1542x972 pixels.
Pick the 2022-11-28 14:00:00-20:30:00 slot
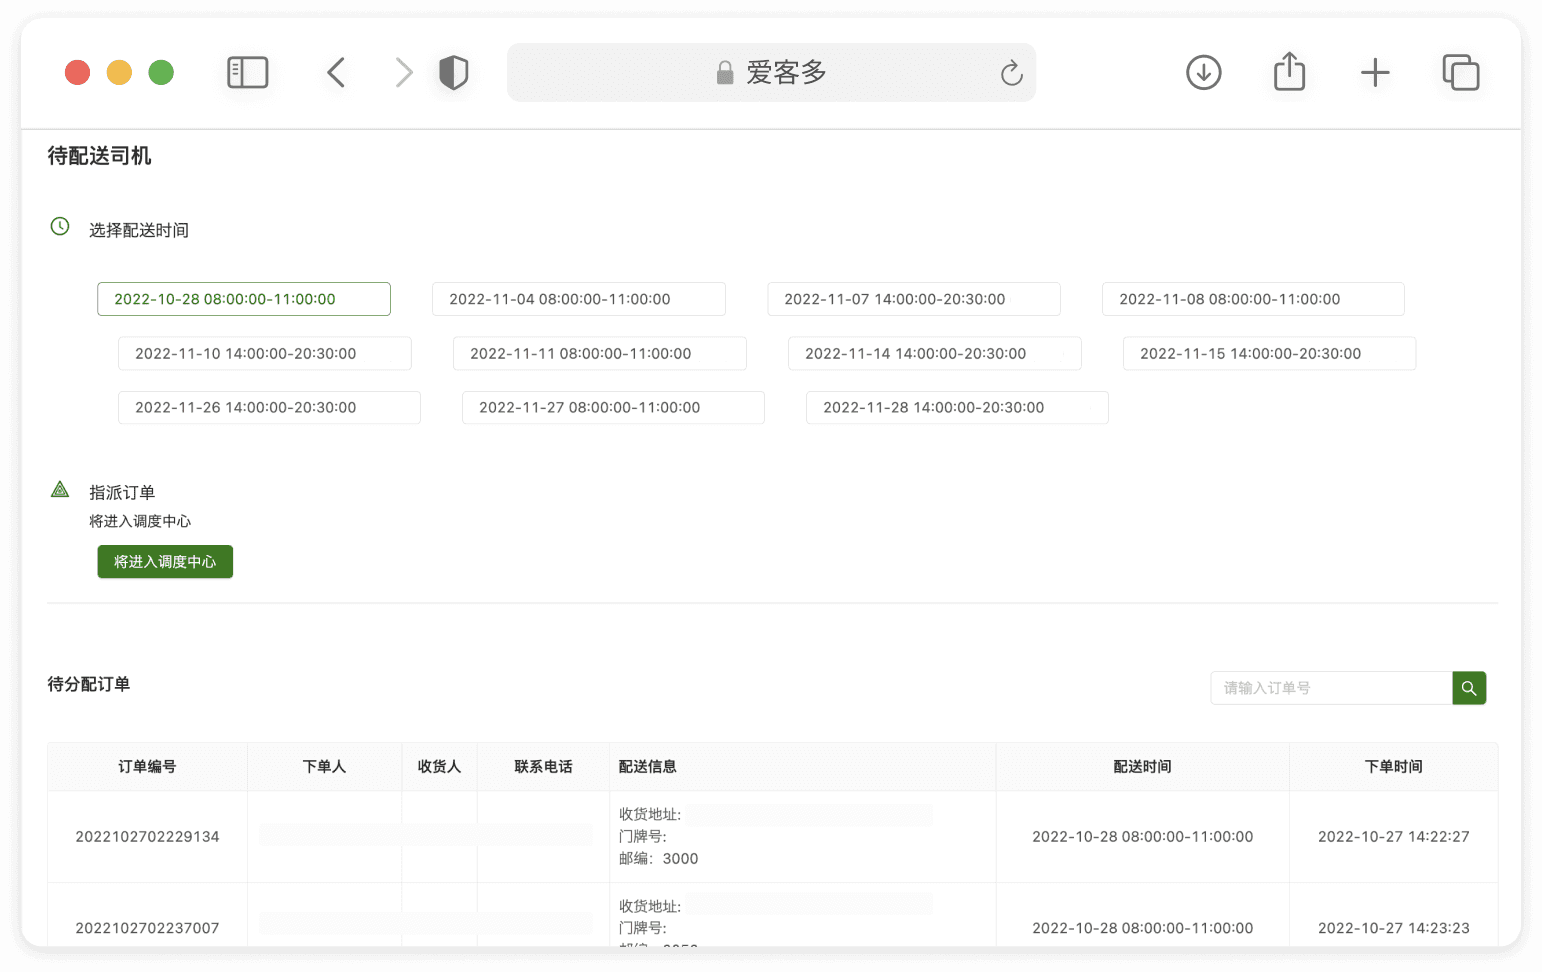pyautogui.click(x=957, y=407)
